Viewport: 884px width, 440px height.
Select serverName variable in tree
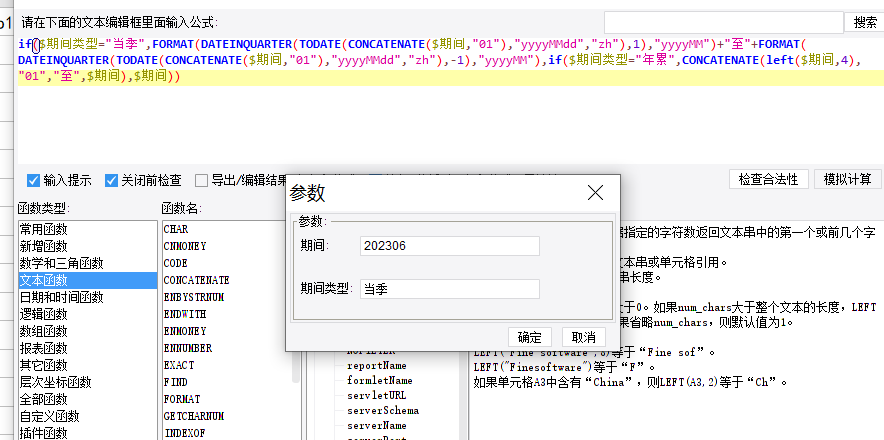[x=377, y=425]
